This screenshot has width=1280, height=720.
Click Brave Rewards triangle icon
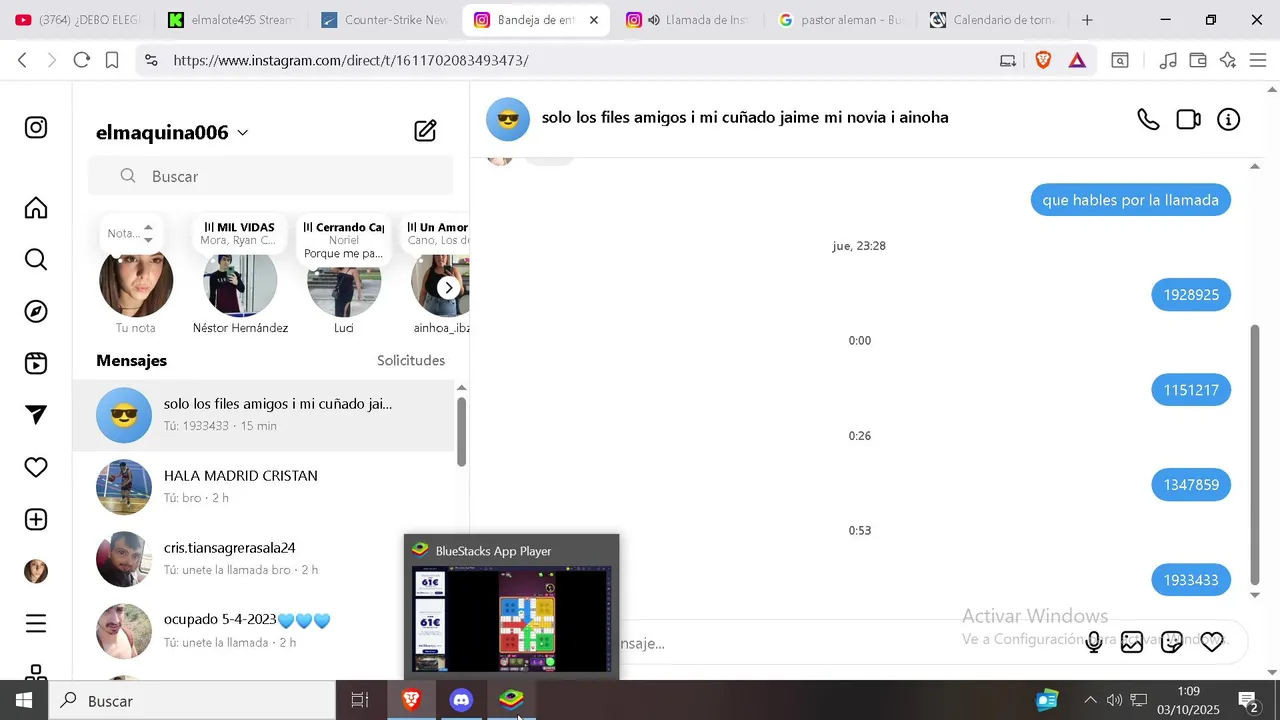point(1077,60)
